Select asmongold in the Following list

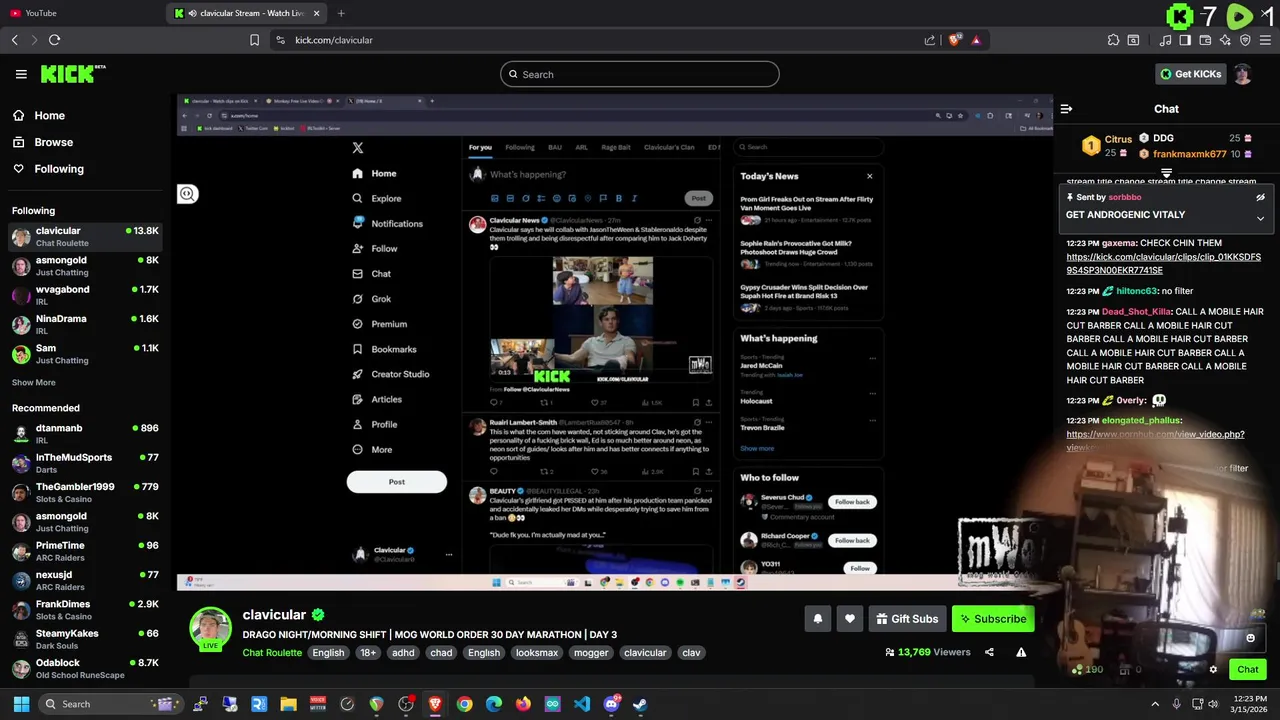click(86, 266)
